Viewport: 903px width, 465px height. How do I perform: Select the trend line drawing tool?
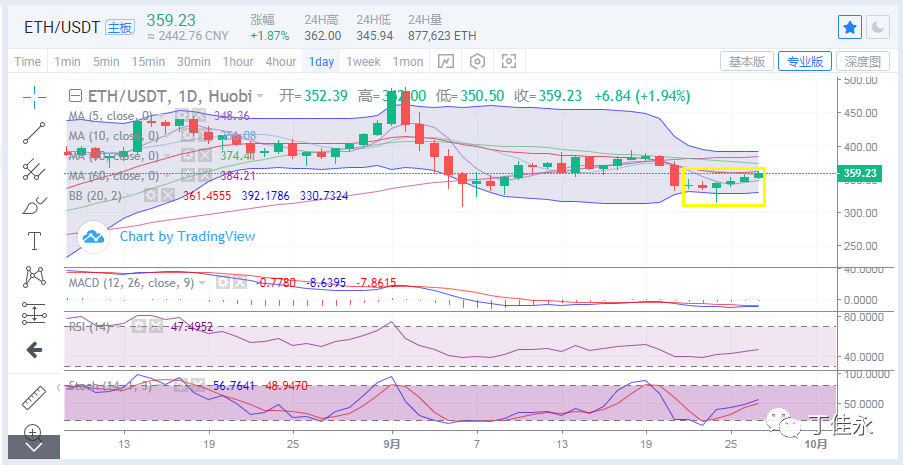click(x=35, y=133)
